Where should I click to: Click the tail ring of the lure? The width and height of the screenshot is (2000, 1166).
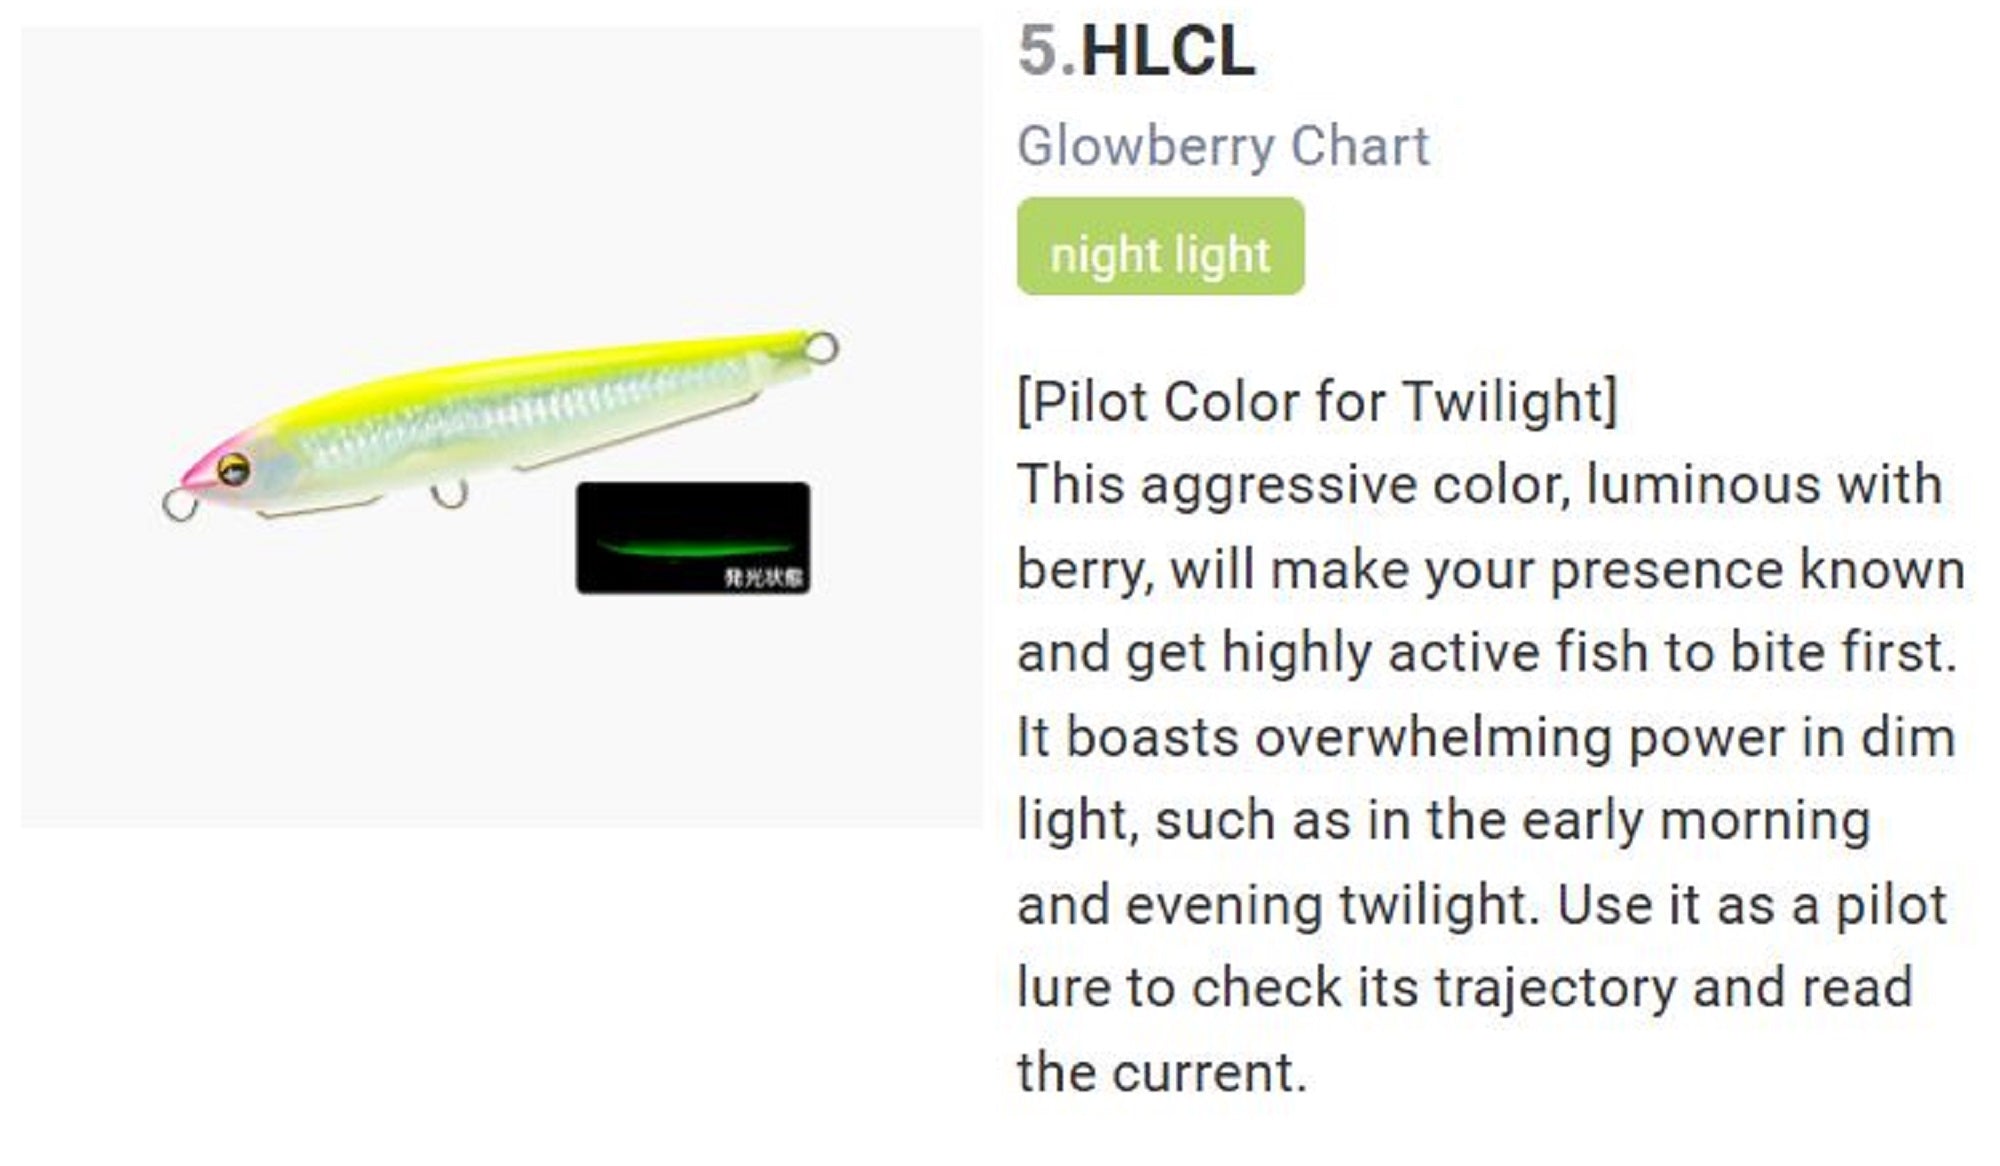[x=822, y=347]
